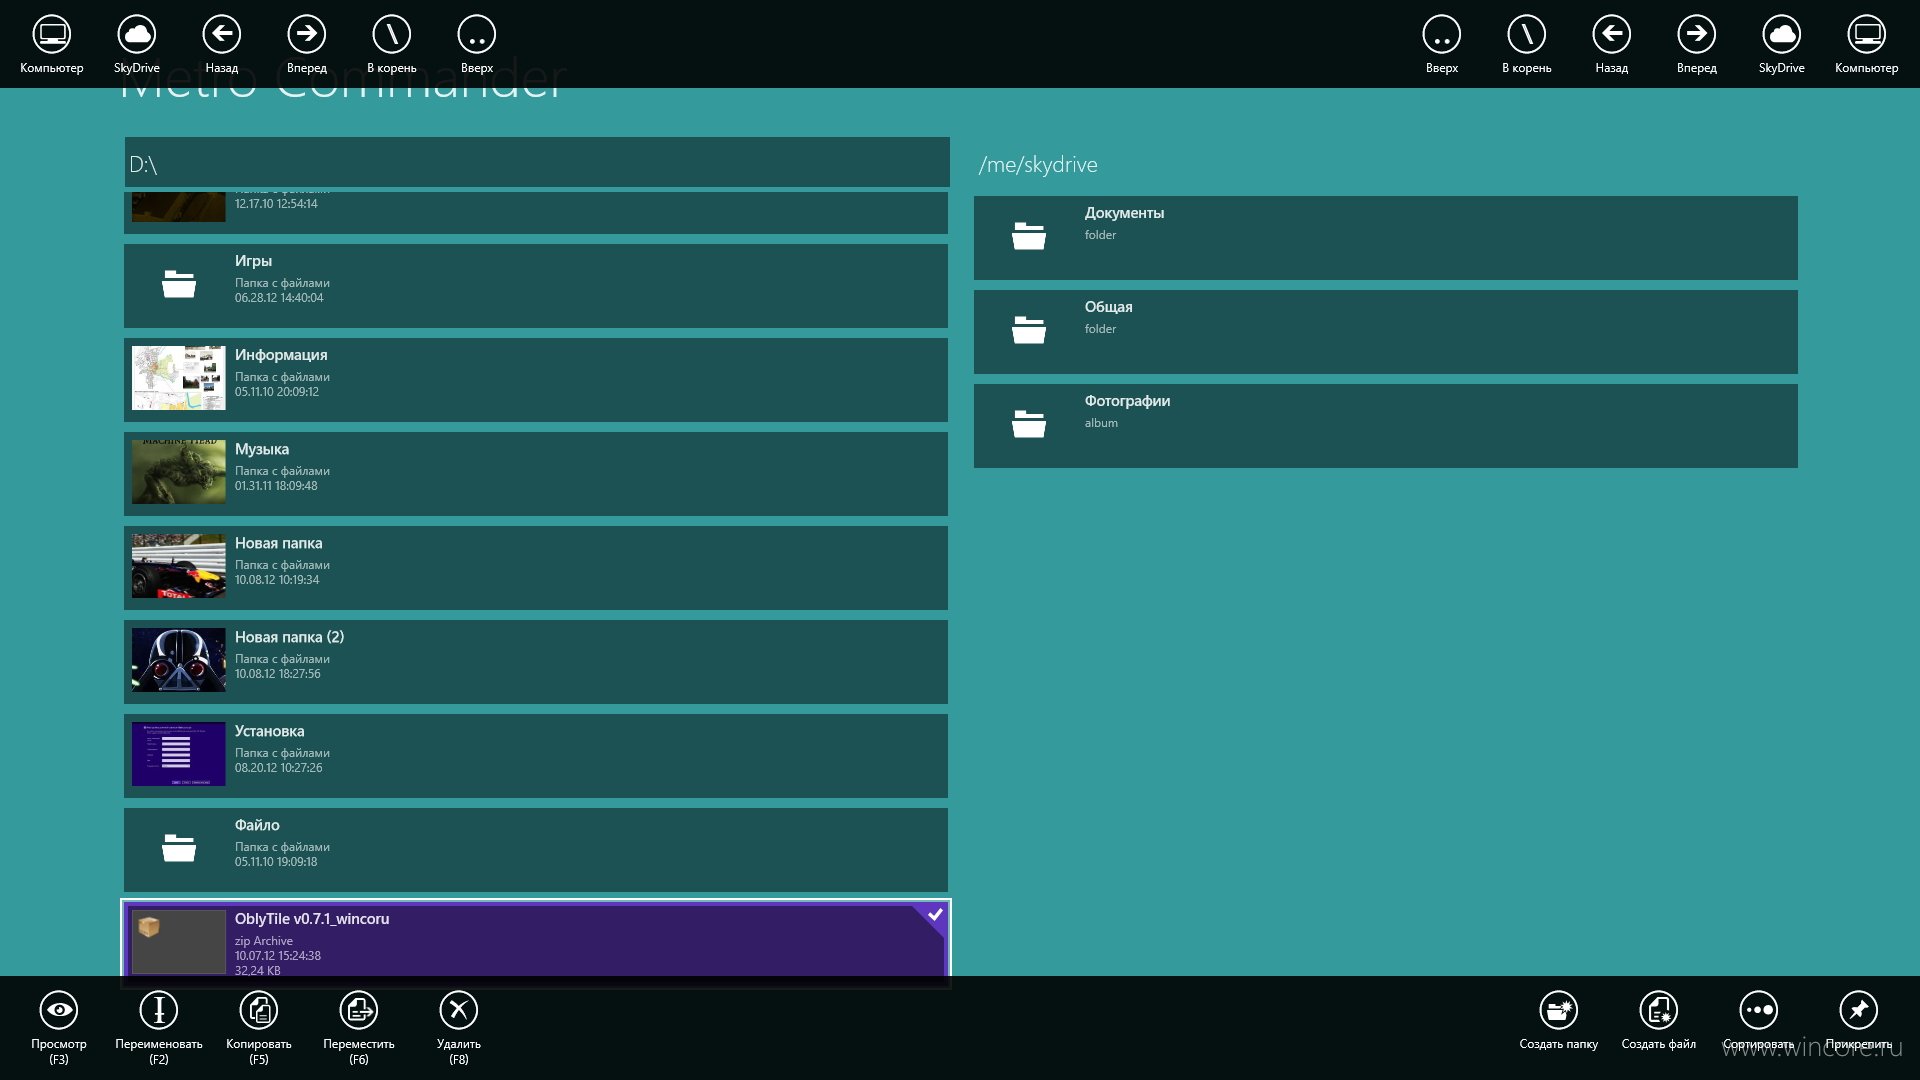This screenshot has width=1920, height=1080.
Task: Click the right-panel Компьютер icon
Action: [1867, 35]
